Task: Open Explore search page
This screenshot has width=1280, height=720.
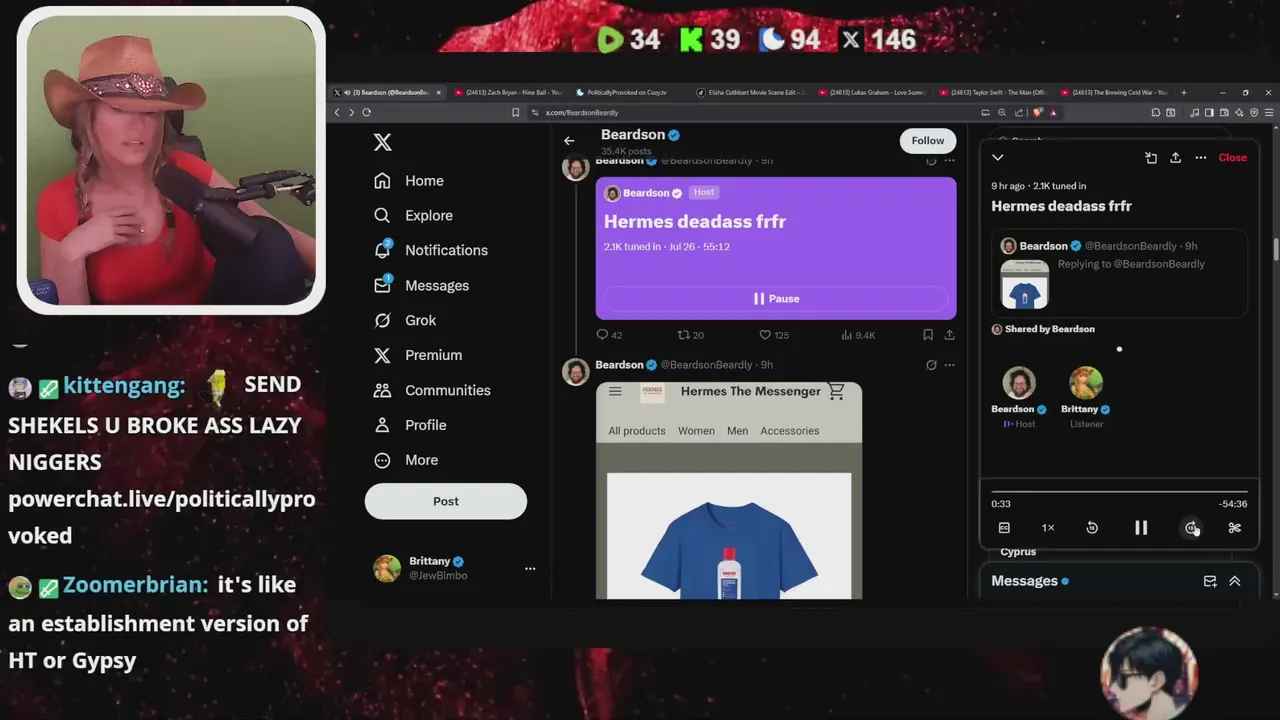Action: pyautogui.click(x=413, y=216)
